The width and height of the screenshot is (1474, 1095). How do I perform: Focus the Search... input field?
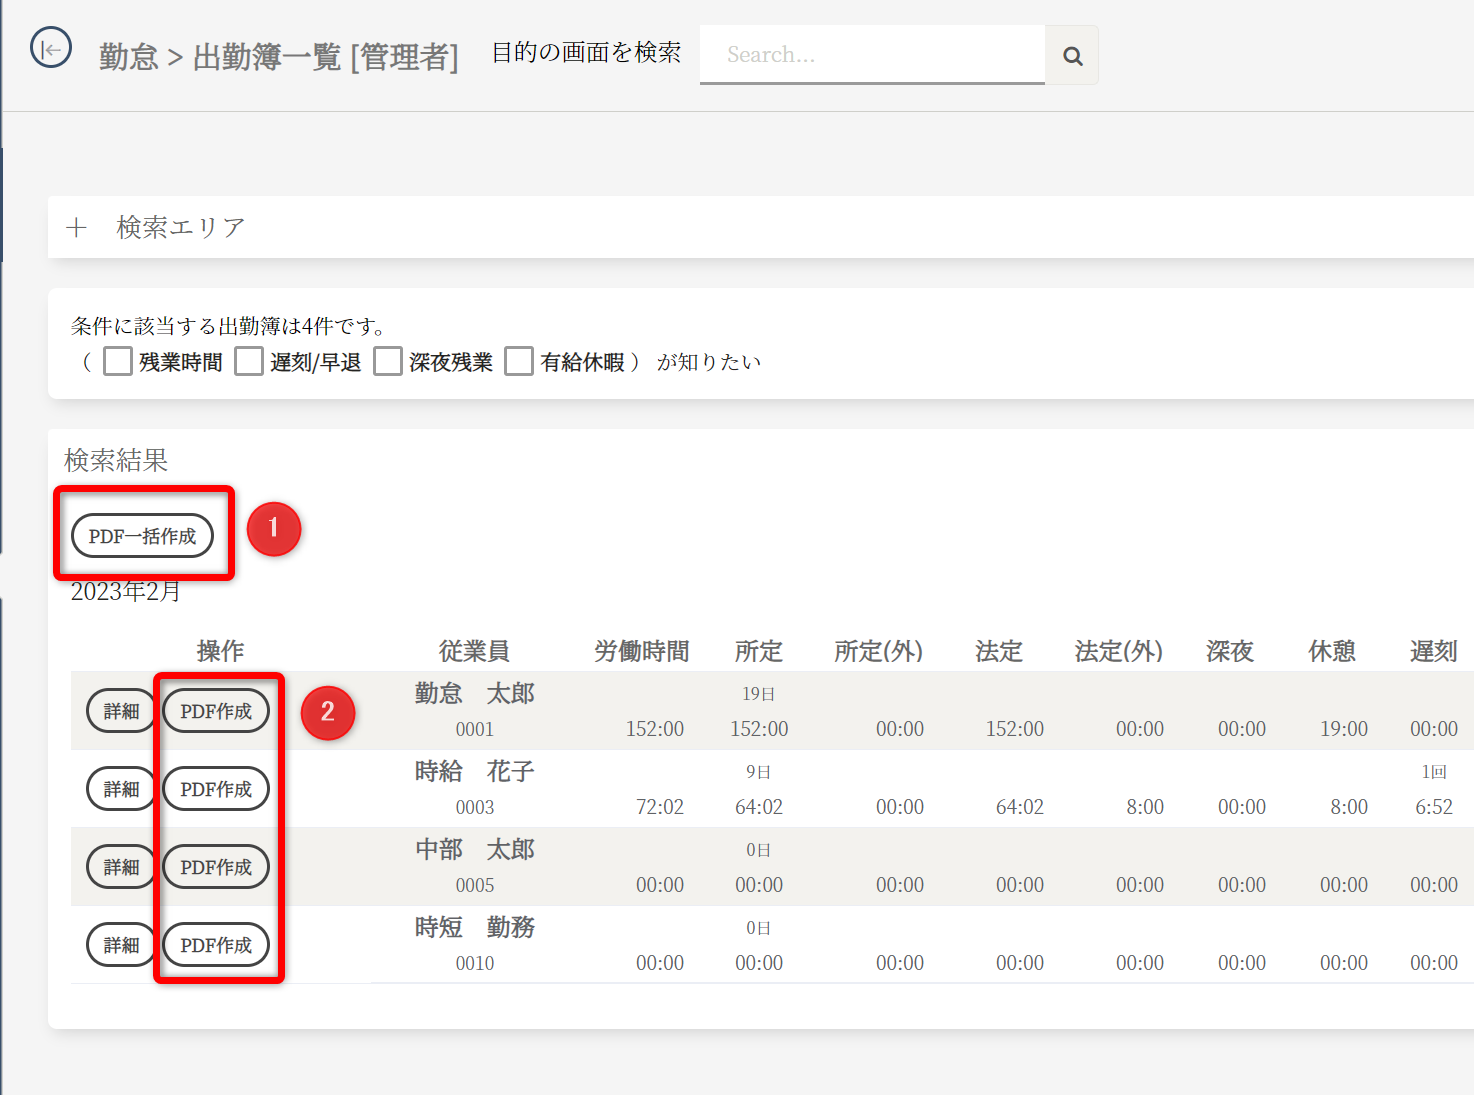point(871,55)
